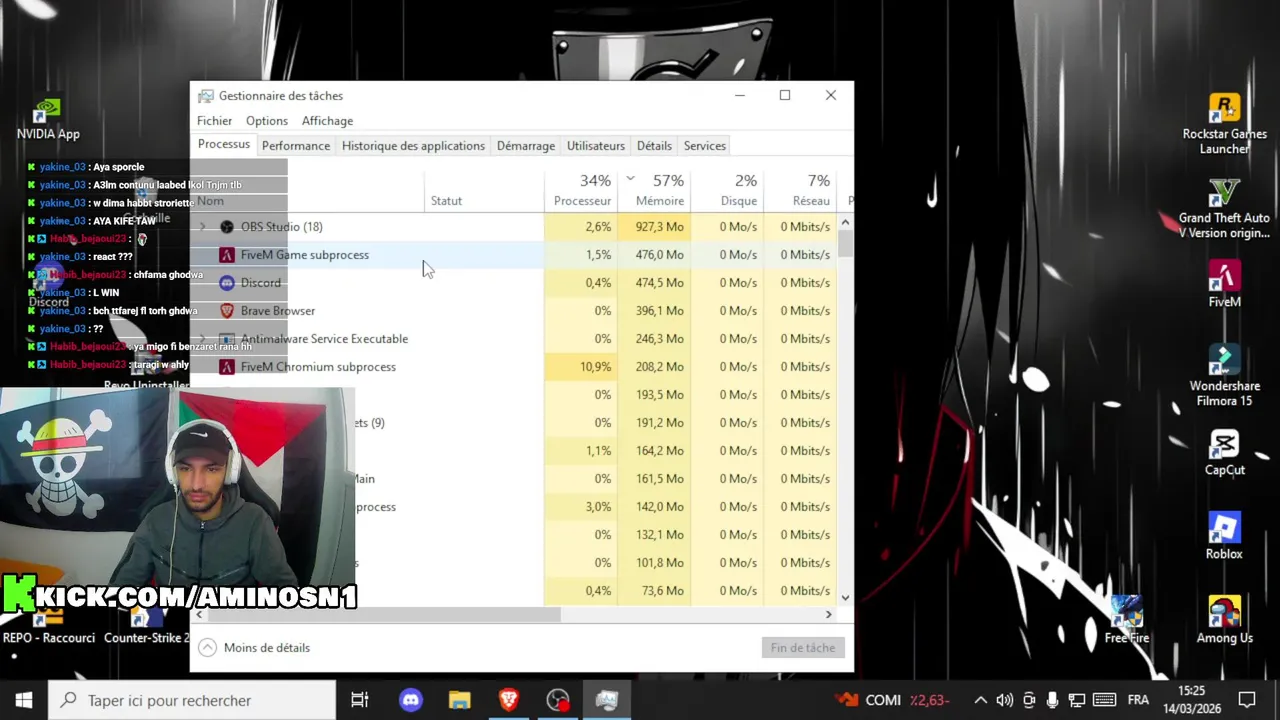This screenshot has width=1280, height=720.
Task: Select the FiveM desktop shortcut
Action: [x=1224, y=284]
